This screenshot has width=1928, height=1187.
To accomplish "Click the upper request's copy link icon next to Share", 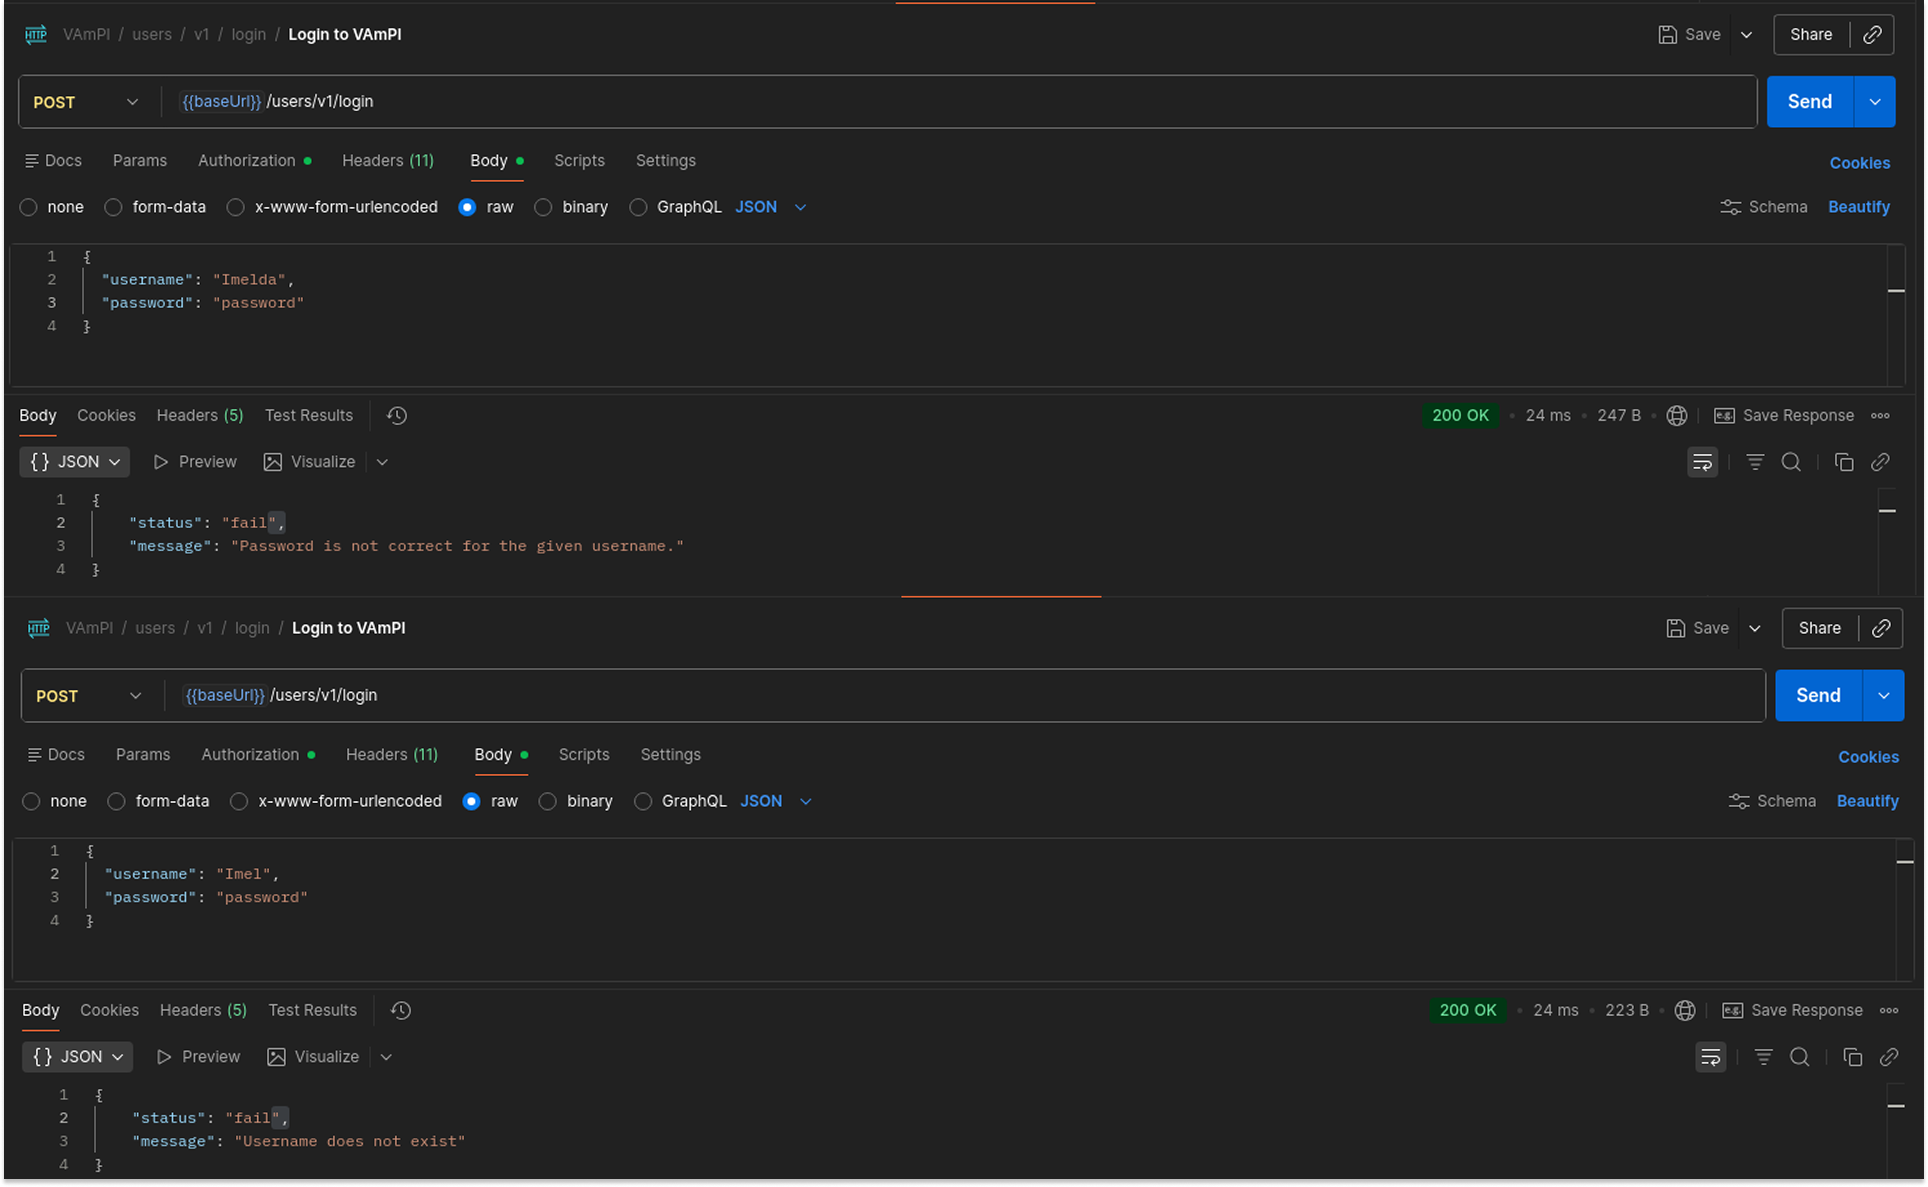I will (x=1872, y=35).
